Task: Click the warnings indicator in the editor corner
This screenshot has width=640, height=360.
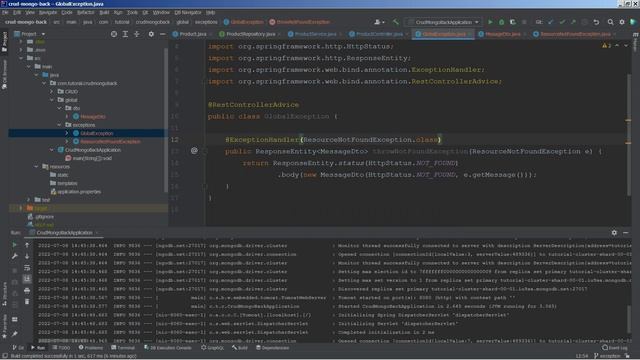Action: pyautogui.click(x=607, y=46)
